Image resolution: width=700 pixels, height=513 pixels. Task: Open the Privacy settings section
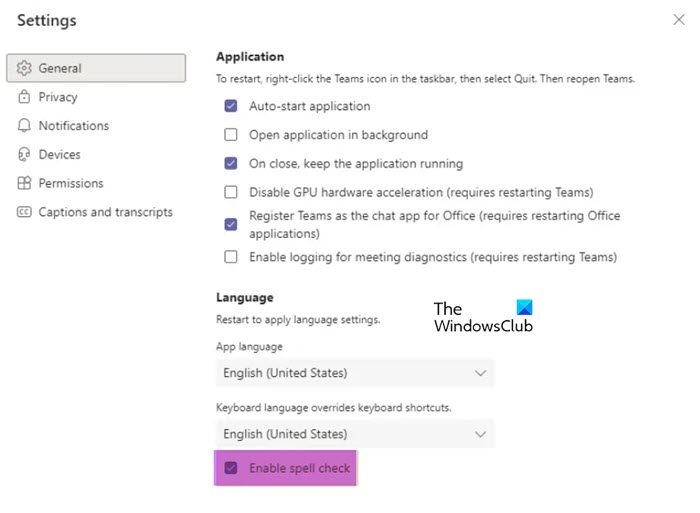[x=58, y=97]
